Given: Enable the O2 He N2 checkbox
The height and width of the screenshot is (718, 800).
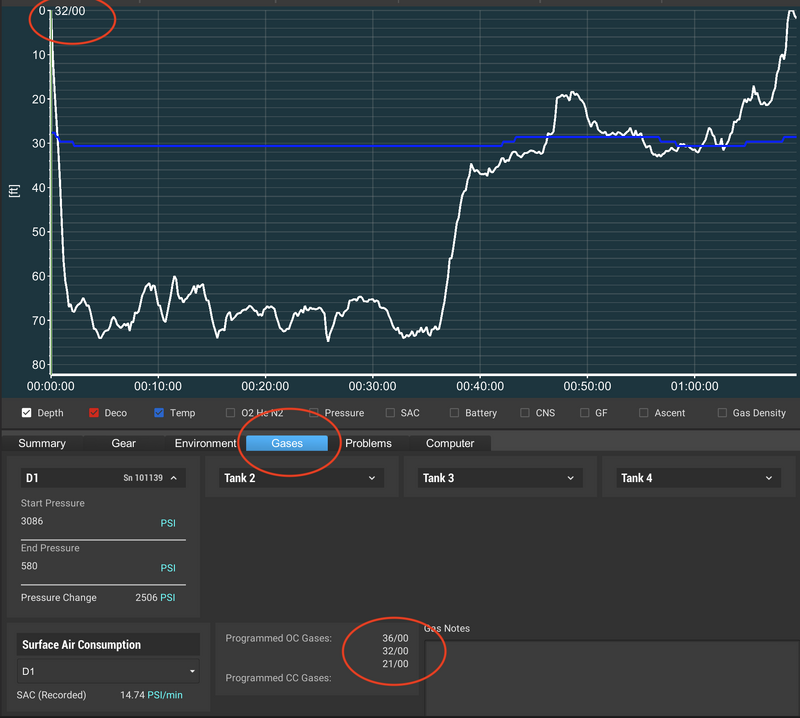Looking at the screenshot, I should click(x=231, y=413).
